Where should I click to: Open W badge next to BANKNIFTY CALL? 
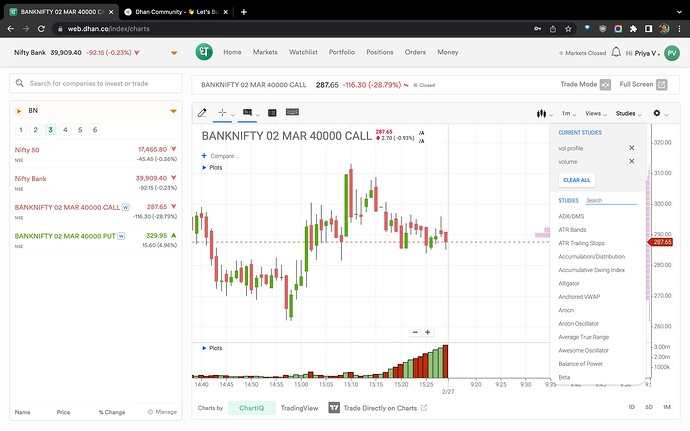[x=125, y=207]
